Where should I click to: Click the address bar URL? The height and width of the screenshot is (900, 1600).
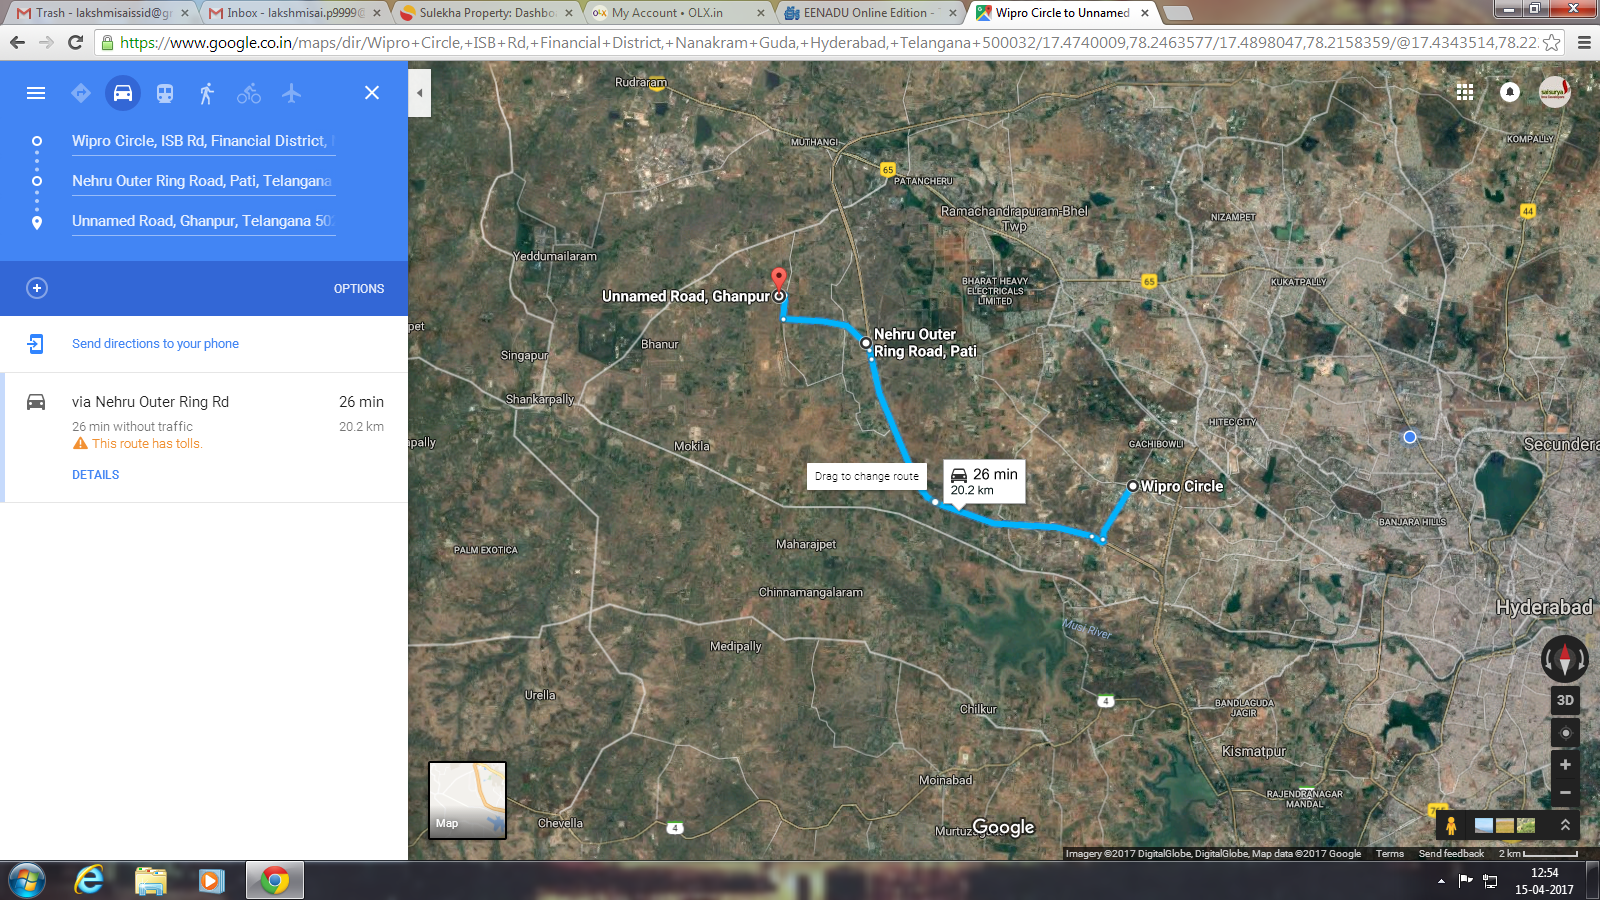tap(828, 42)
